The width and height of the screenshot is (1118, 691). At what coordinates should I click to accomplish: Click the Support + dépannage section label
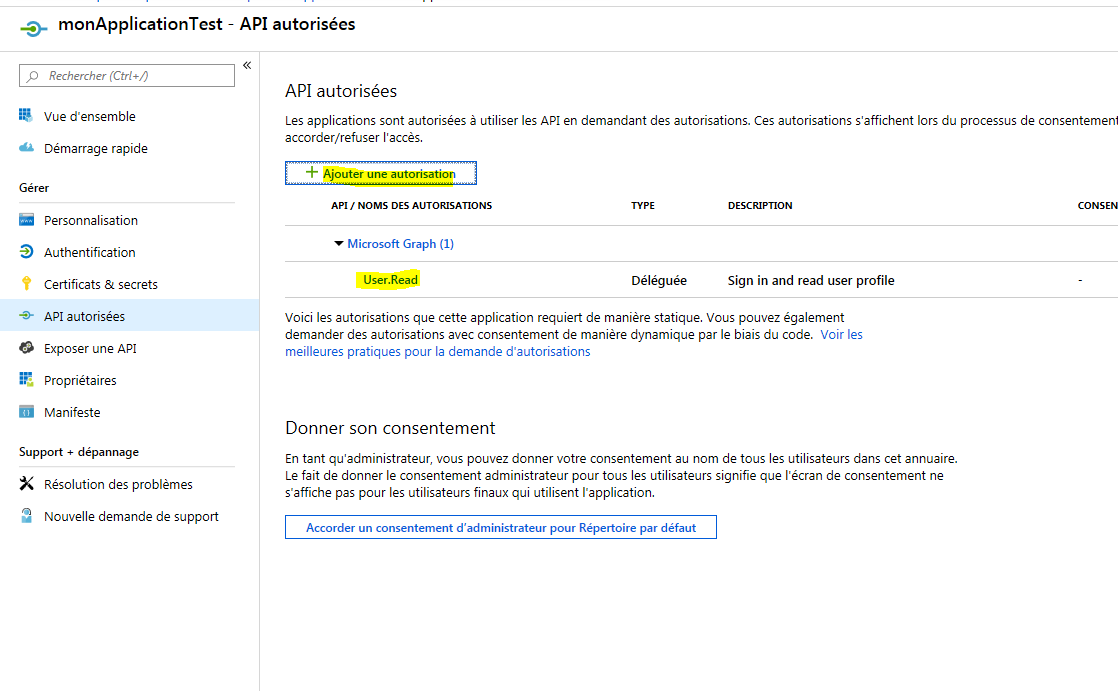click(x=79, y=452)
